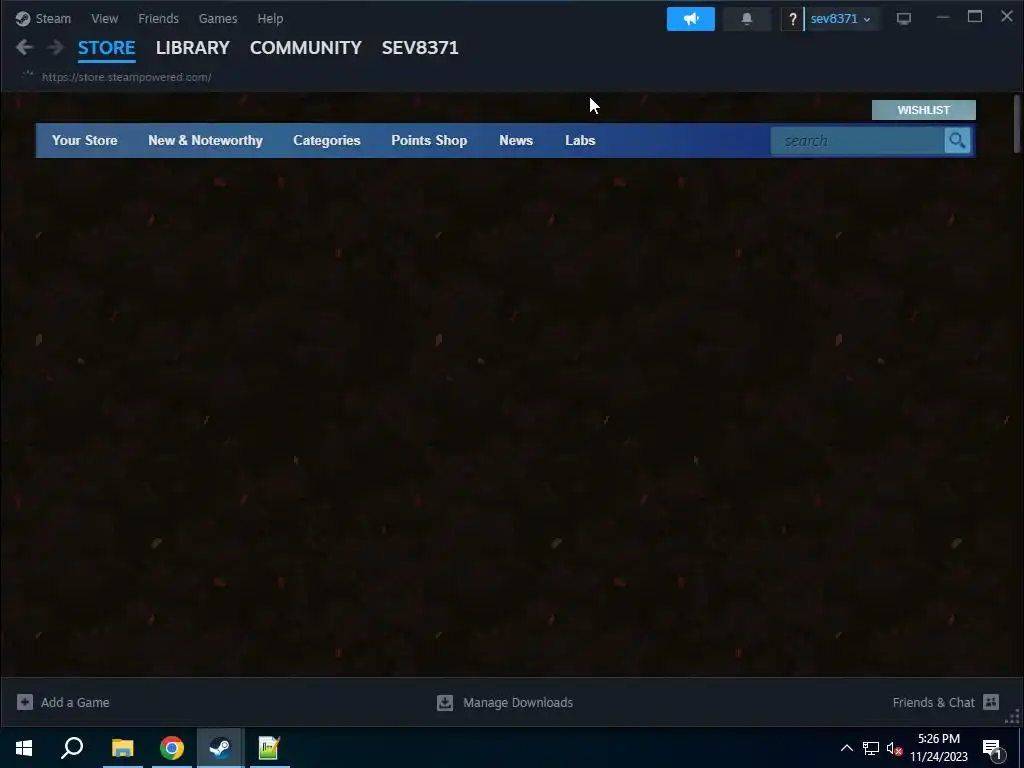This screenshot has width=1024, height=768.
Task: Click the plus icon beside Add a Game
Action: click(x=25, y=702)
